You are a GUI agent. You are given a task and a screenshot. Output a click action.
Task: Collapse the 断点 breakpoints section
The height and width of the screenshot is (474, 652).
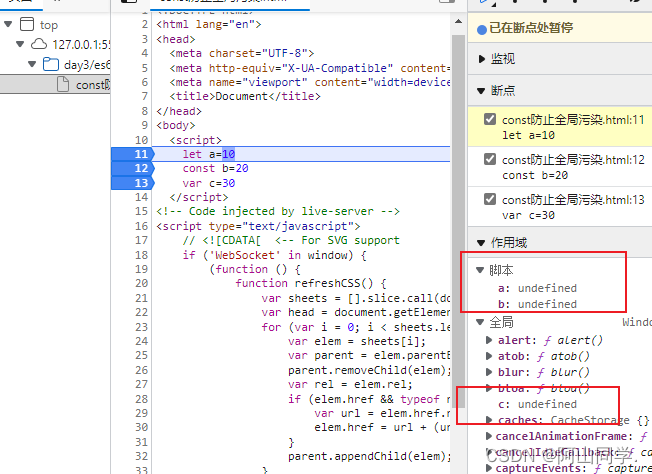pyautogui.click(x=481, y=91)
